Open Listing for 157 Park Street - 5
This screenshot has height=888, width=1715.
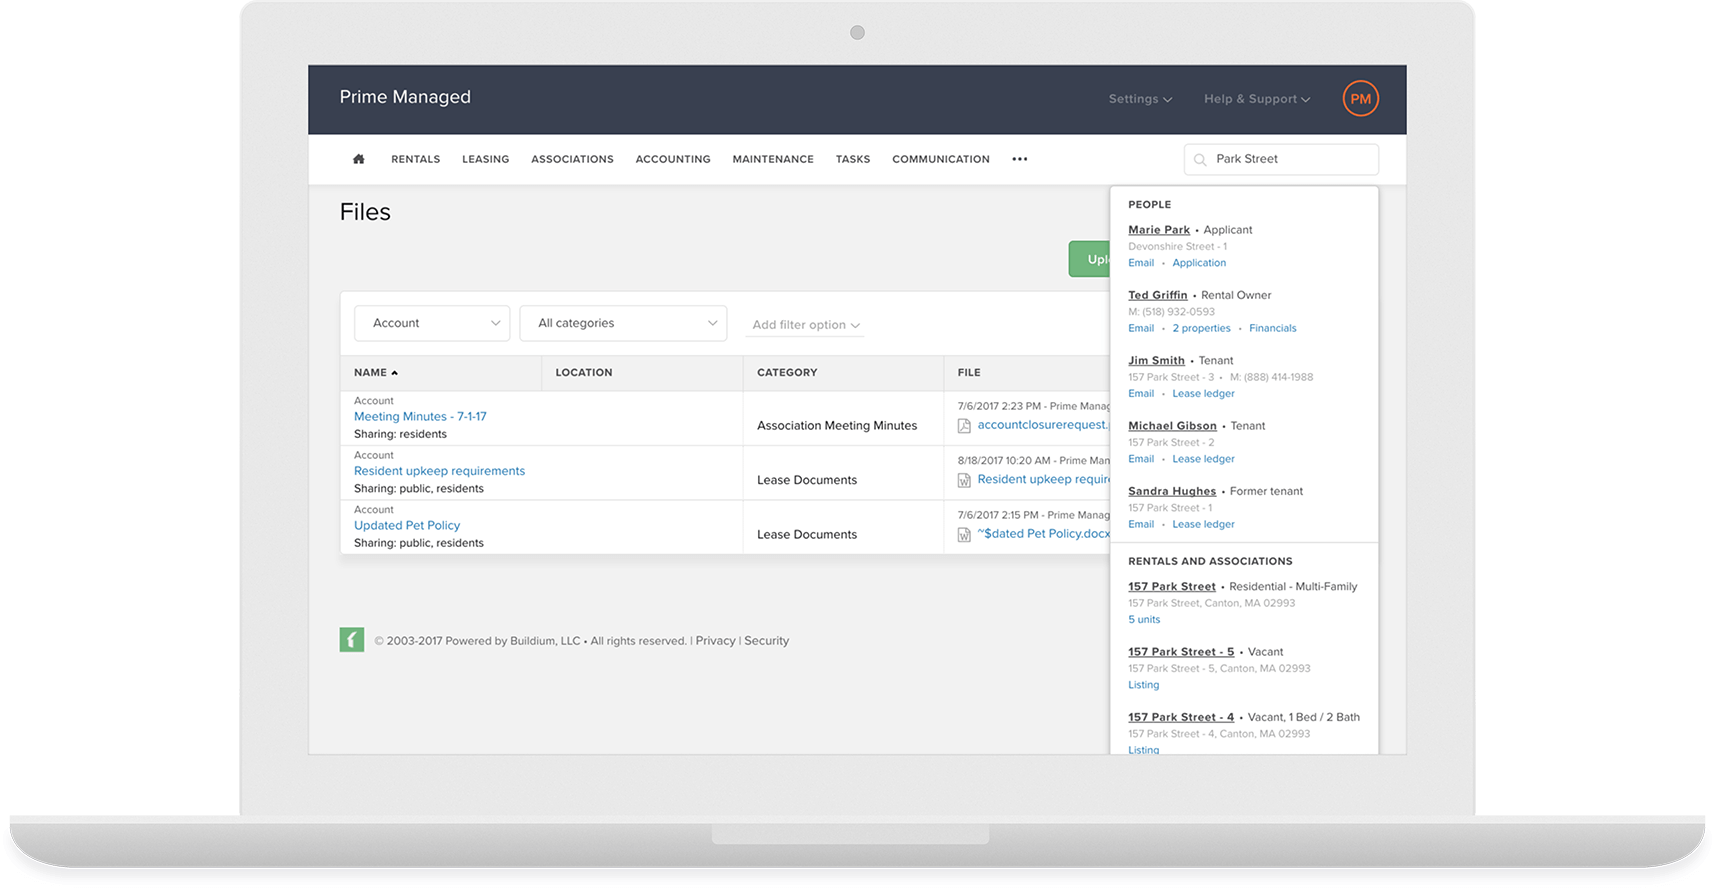(x=1144, y=685)
